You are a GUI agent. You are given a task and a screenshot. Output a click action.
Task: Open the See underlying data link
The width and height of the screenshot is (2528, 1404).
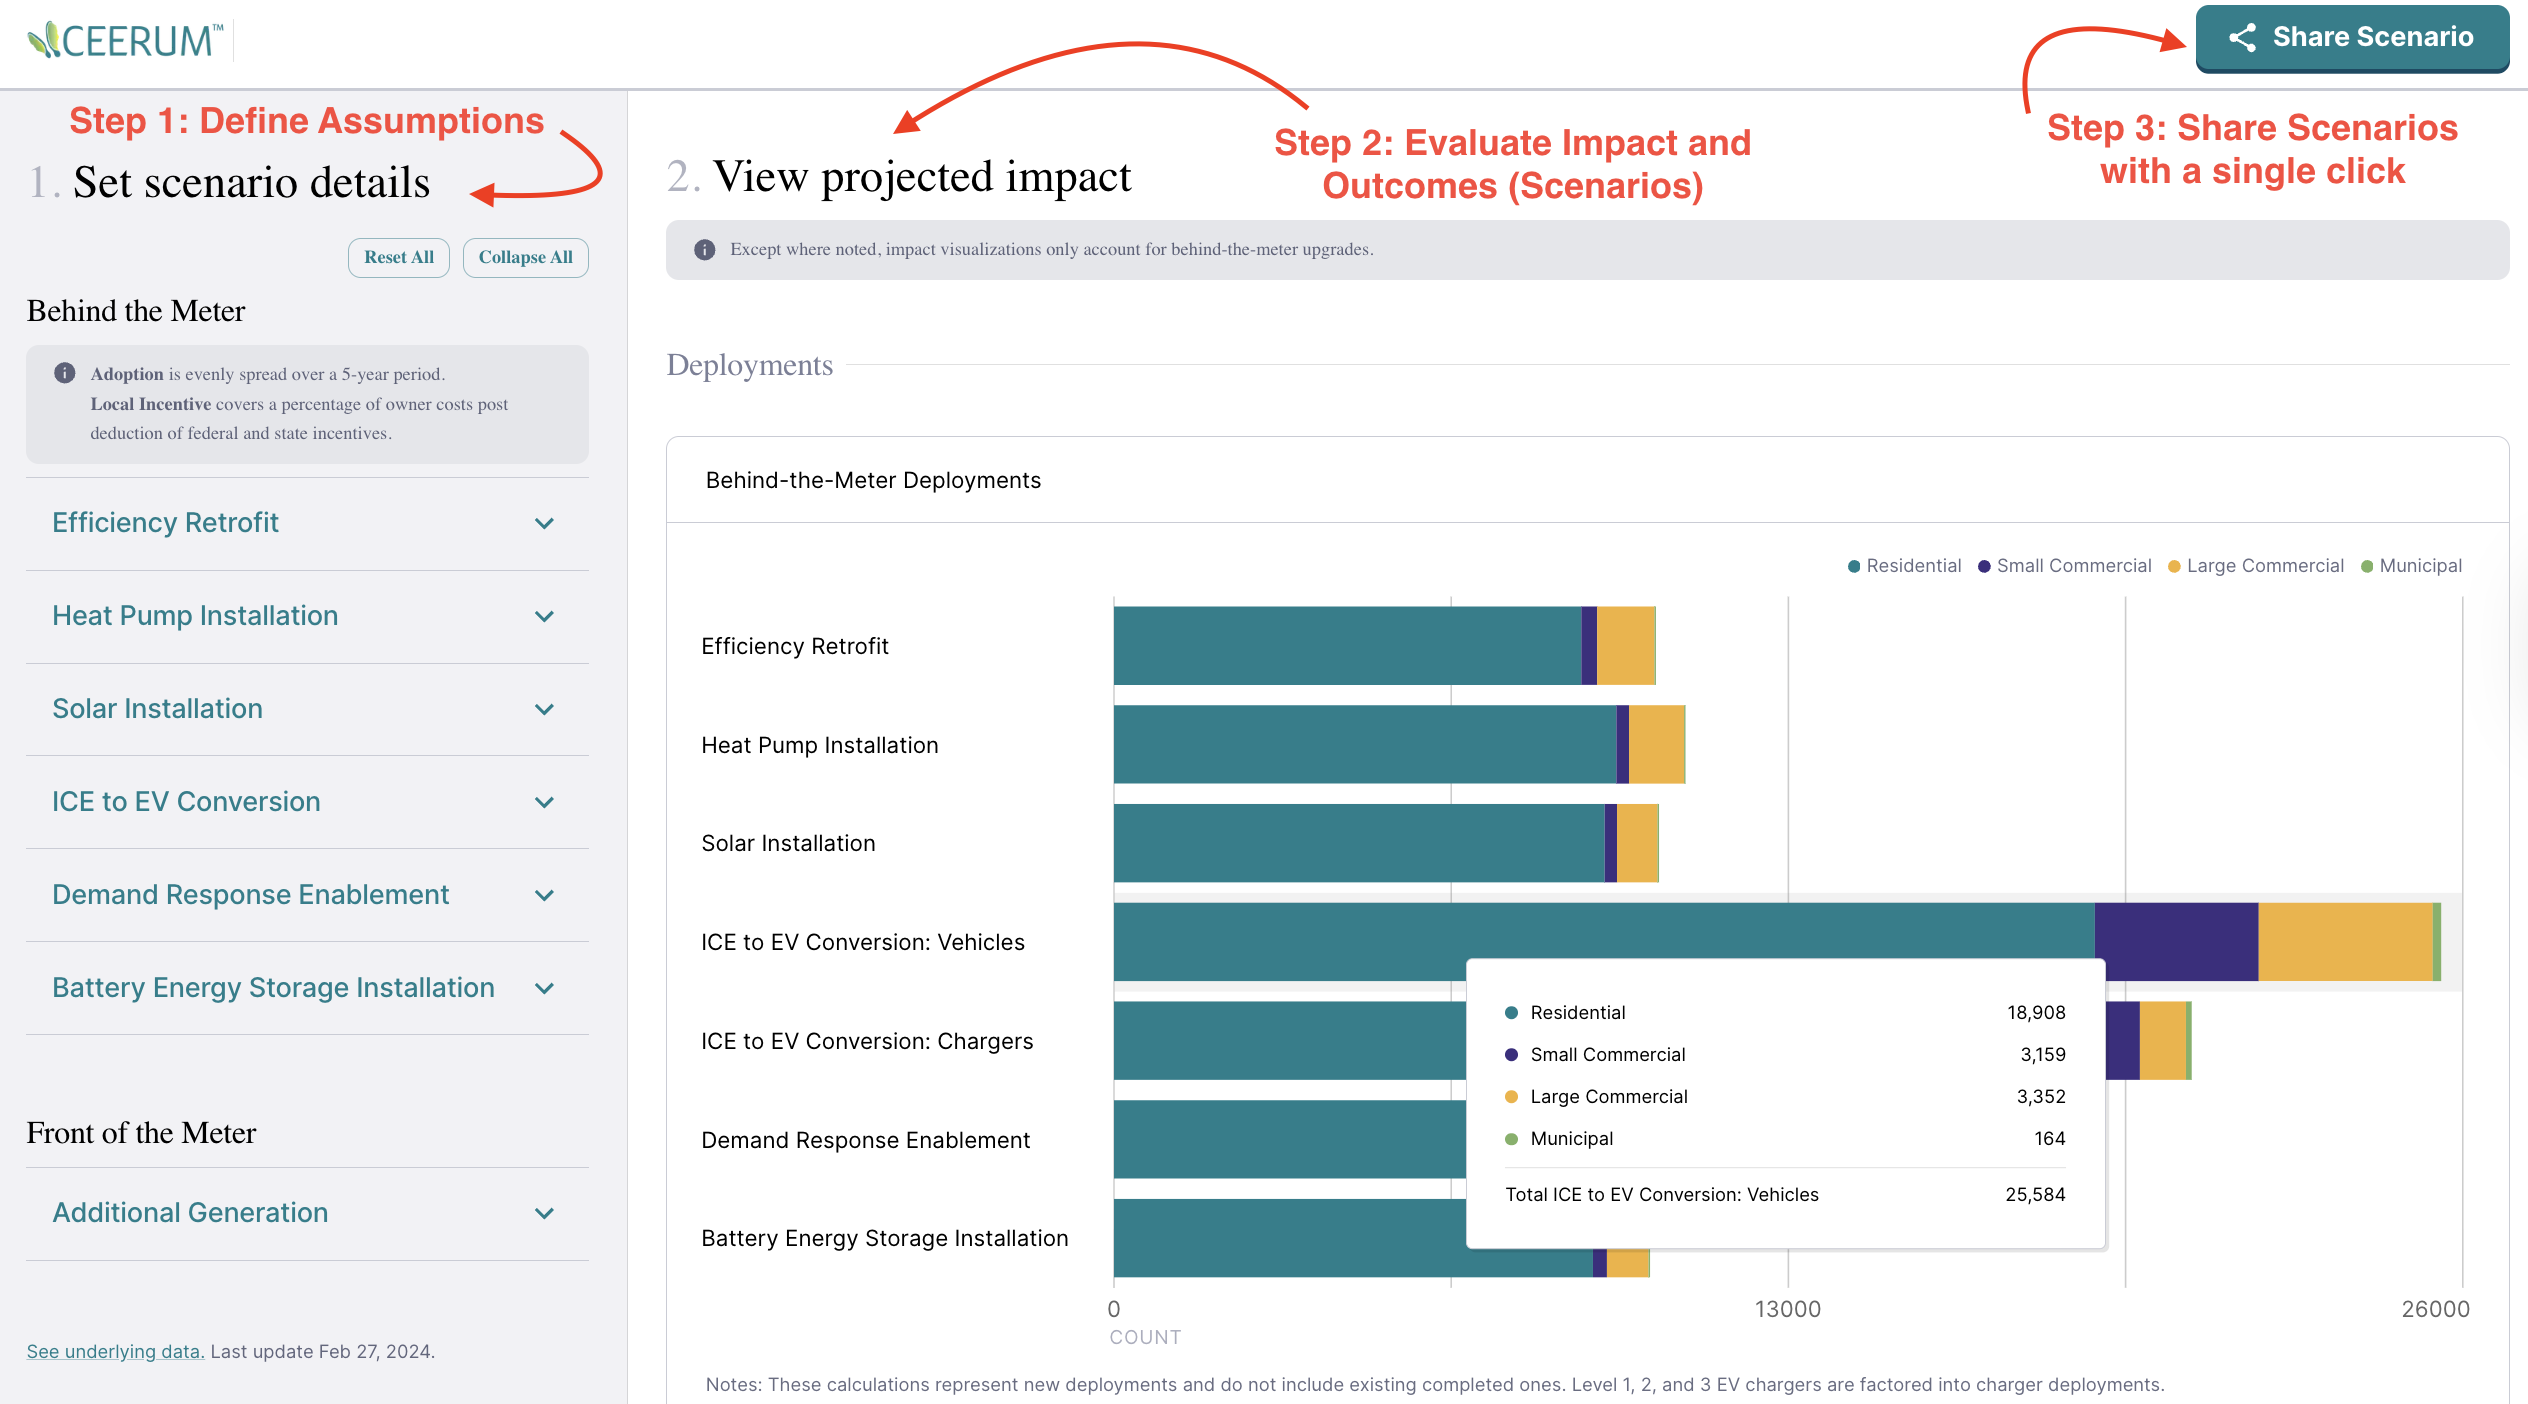(115, 1351)
